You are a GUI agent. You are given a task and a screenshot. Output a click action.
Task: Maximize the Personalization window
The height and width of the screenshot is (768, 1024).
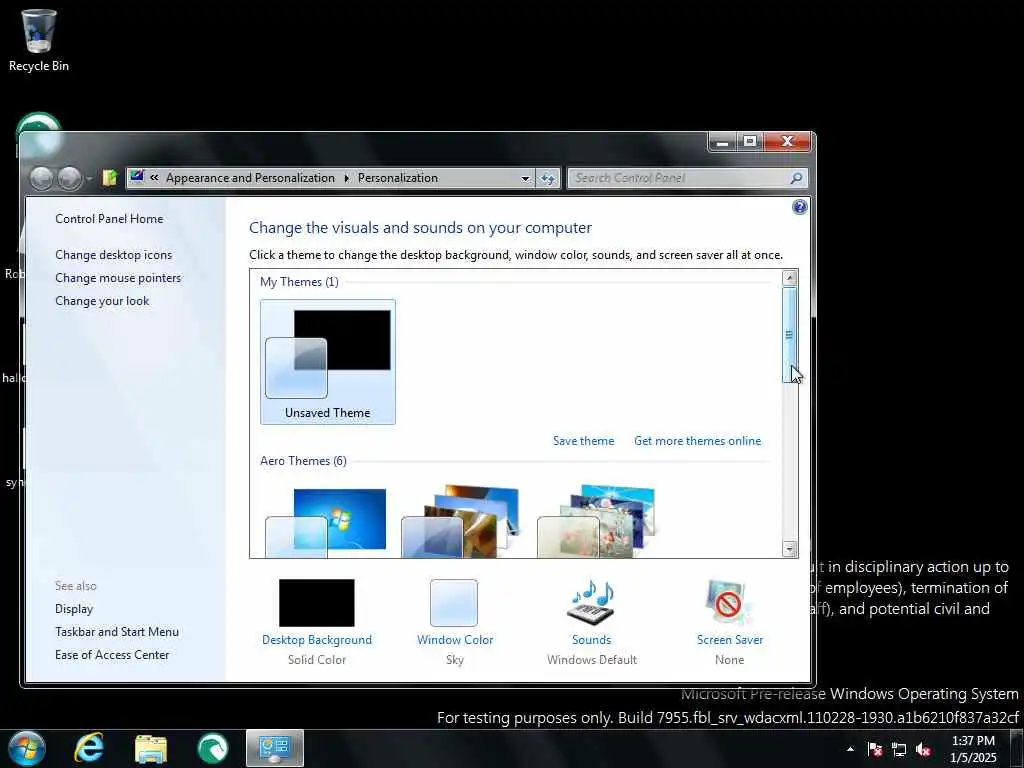[x=750, y=142]
